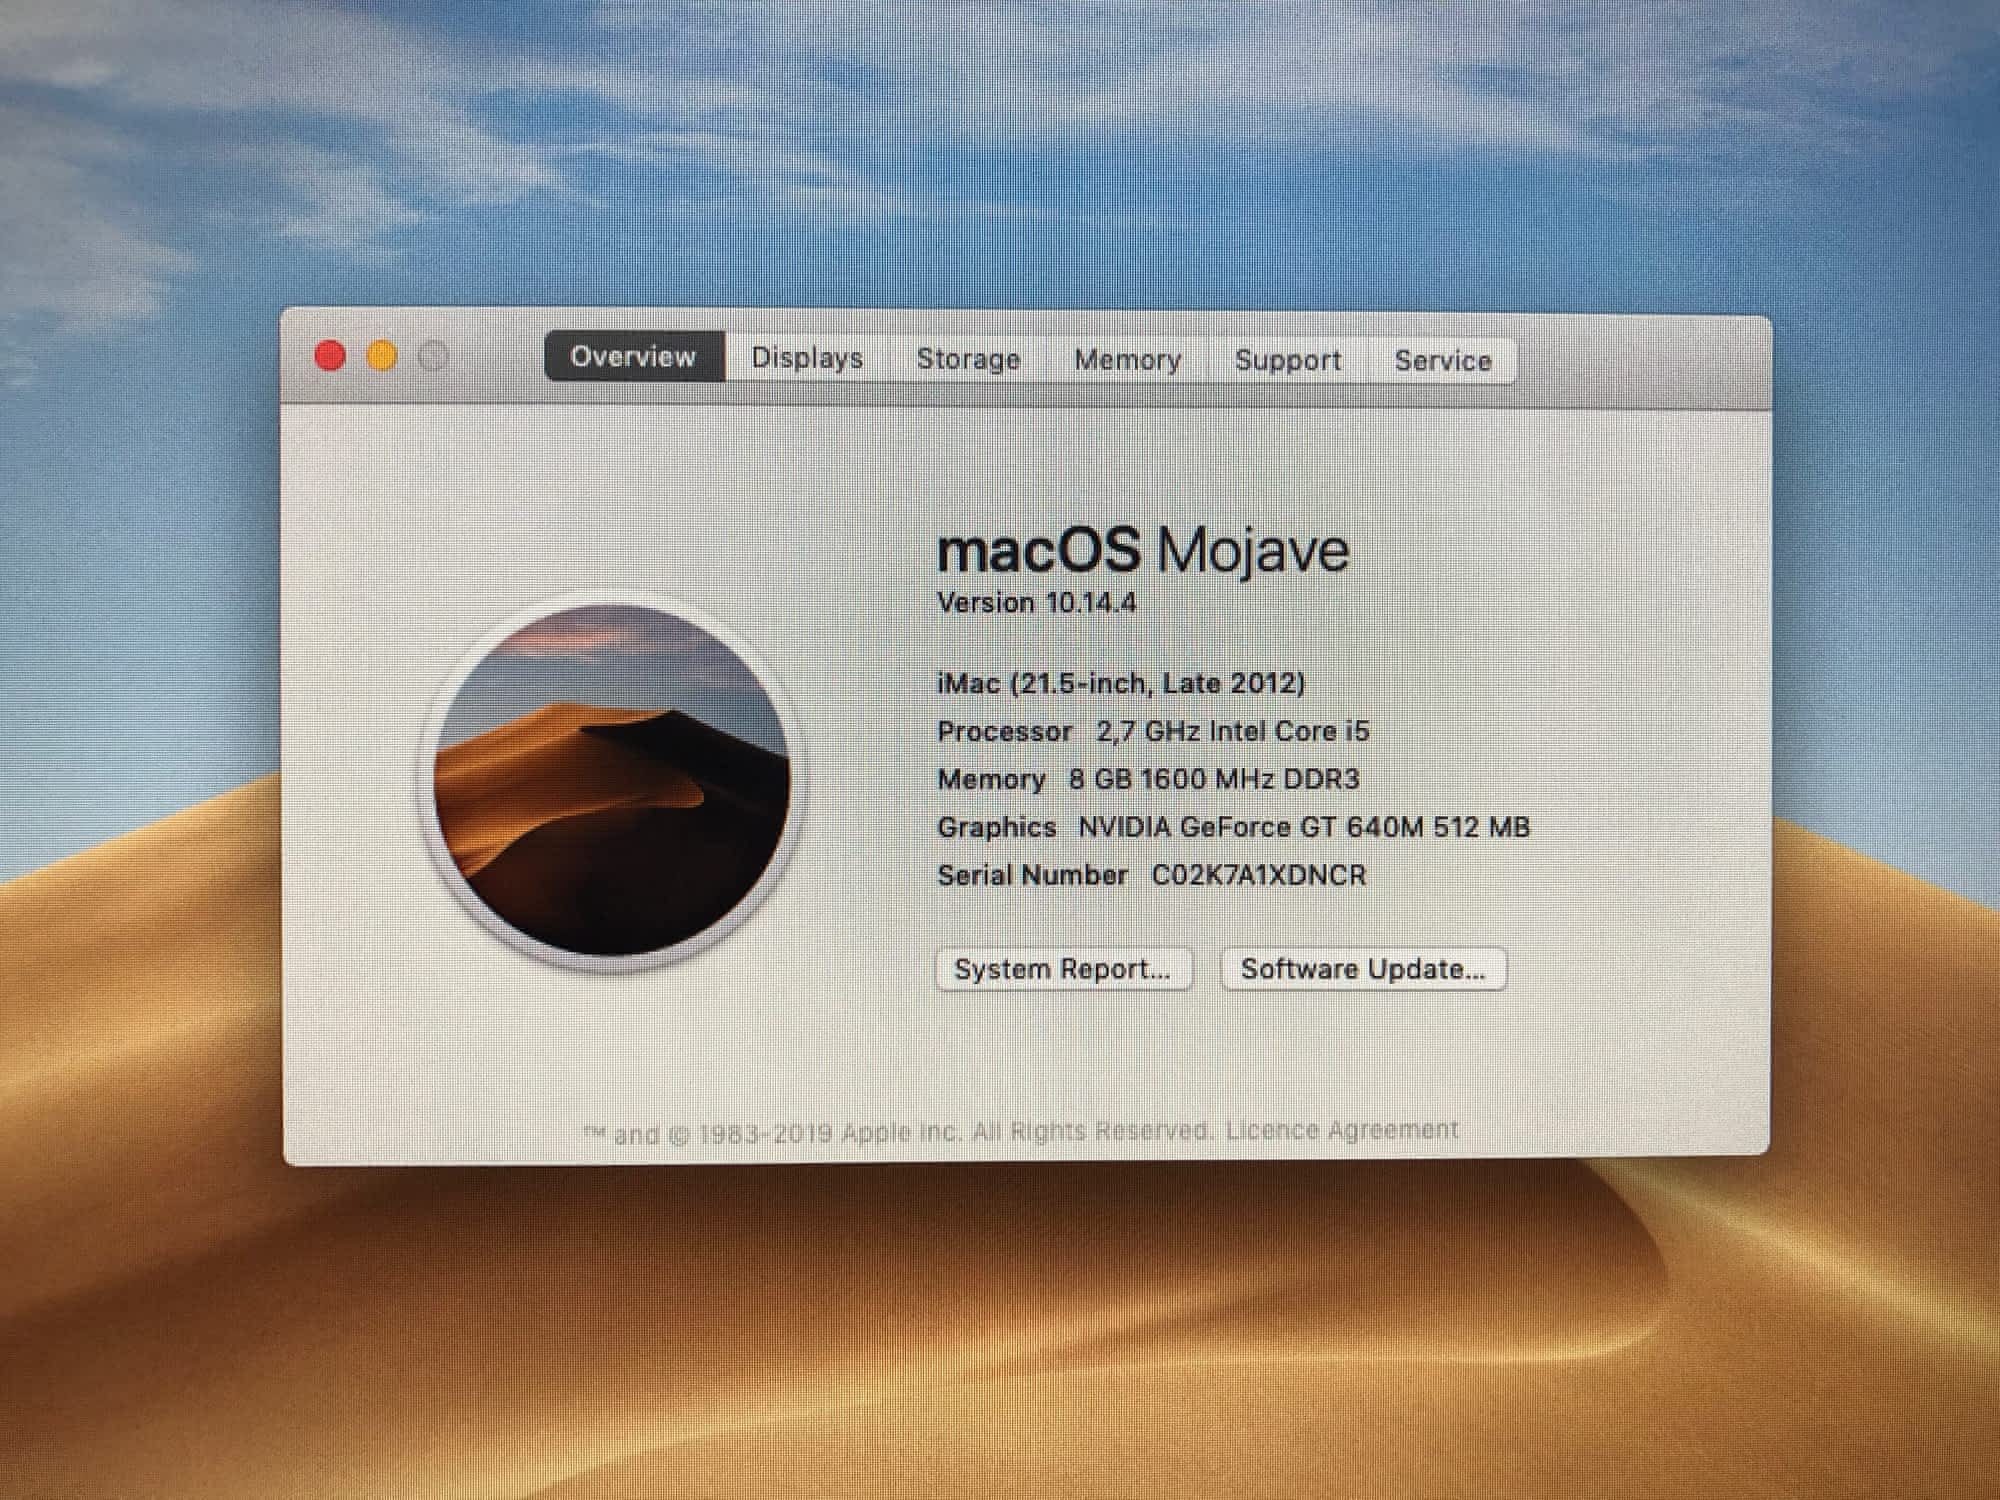2000x1500 pixels.
Task: Click the 8 GB 1600 MHz DDR3 text
Action: pos(1213,779)
